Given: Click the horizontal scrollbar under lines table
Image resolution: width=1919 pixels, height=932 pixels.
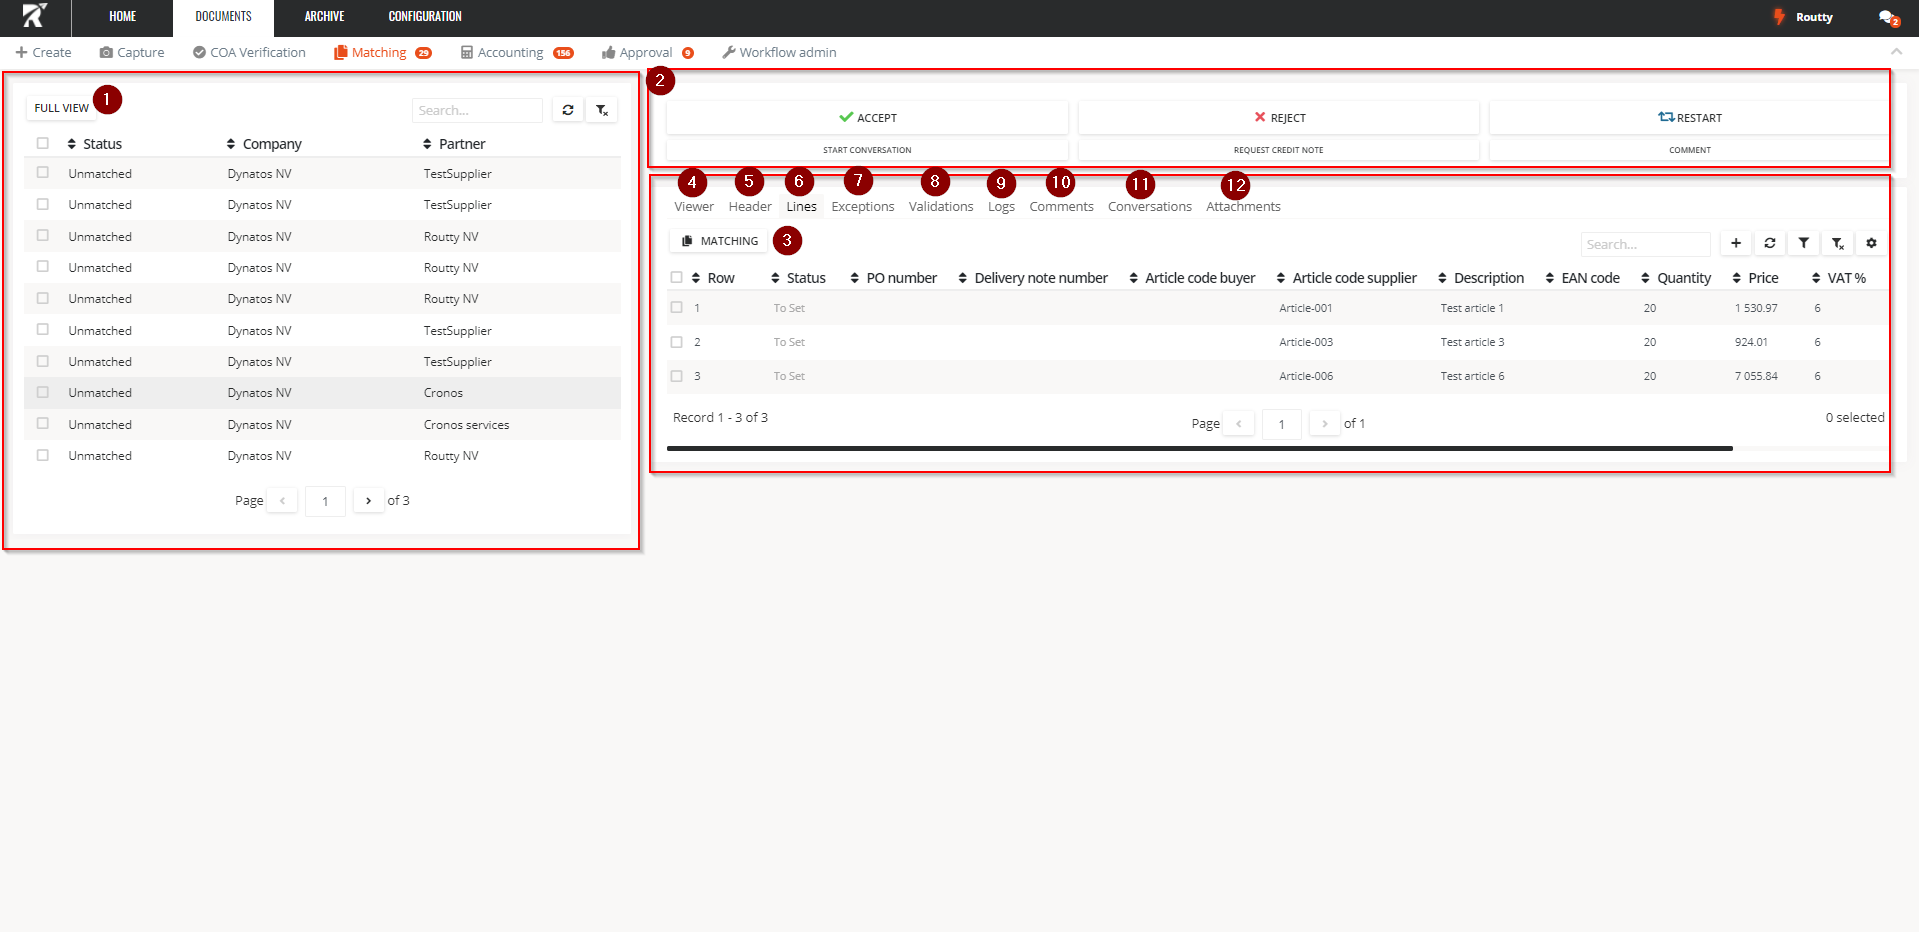Looking at the screenshot, I should coord(1199,448).
